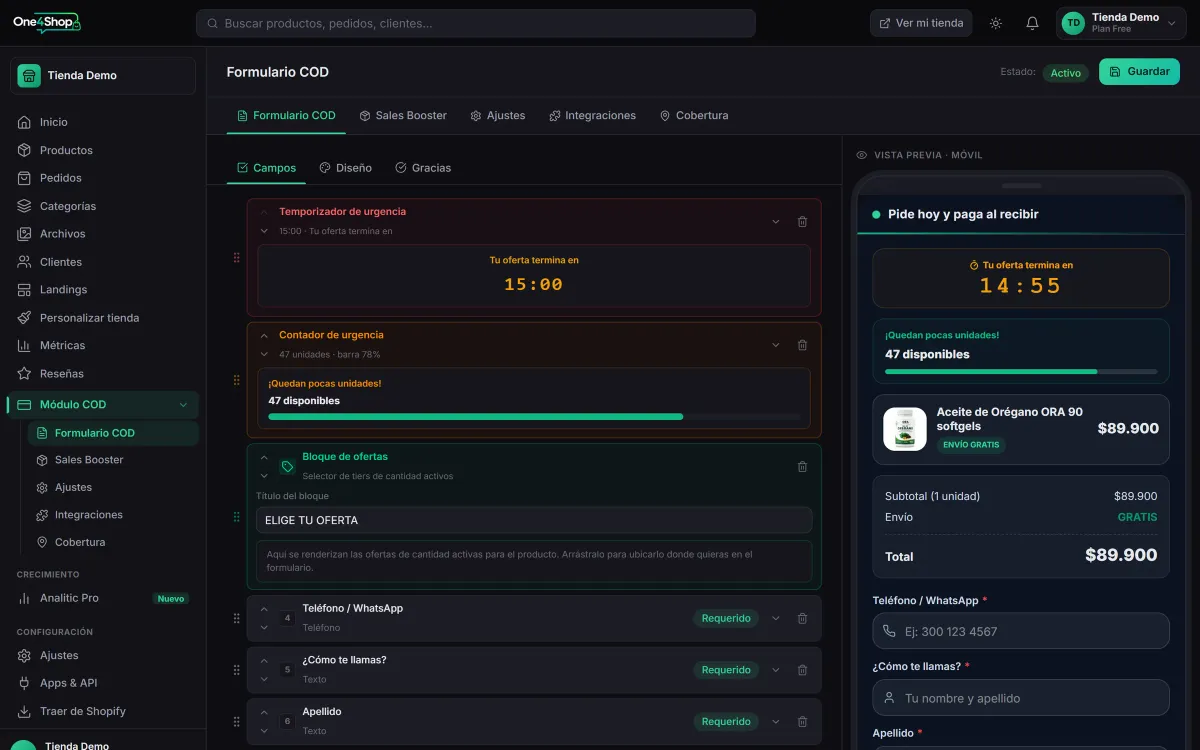Grab the Temporizador de urgencia drag handle
Screen dimensions: 1200x750
(x=237, y=258)
